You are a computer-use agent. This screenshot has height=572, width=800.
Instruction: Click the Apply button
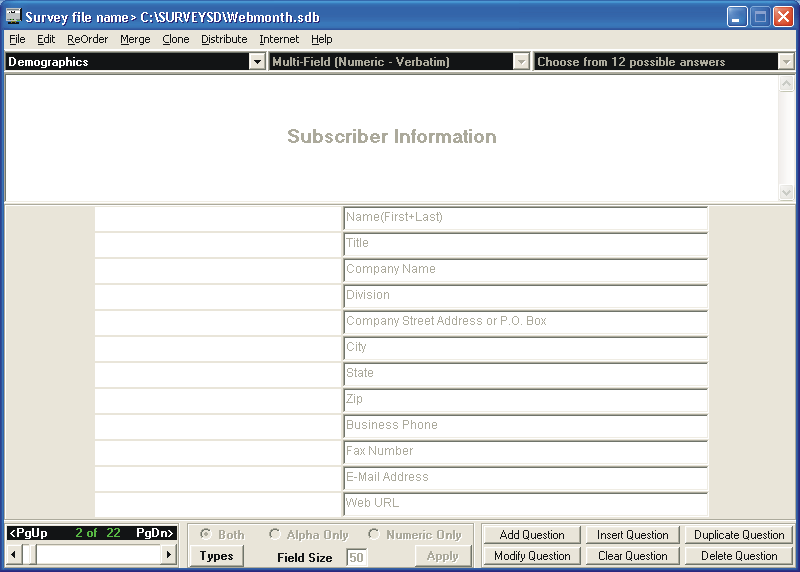click(442, 556)
